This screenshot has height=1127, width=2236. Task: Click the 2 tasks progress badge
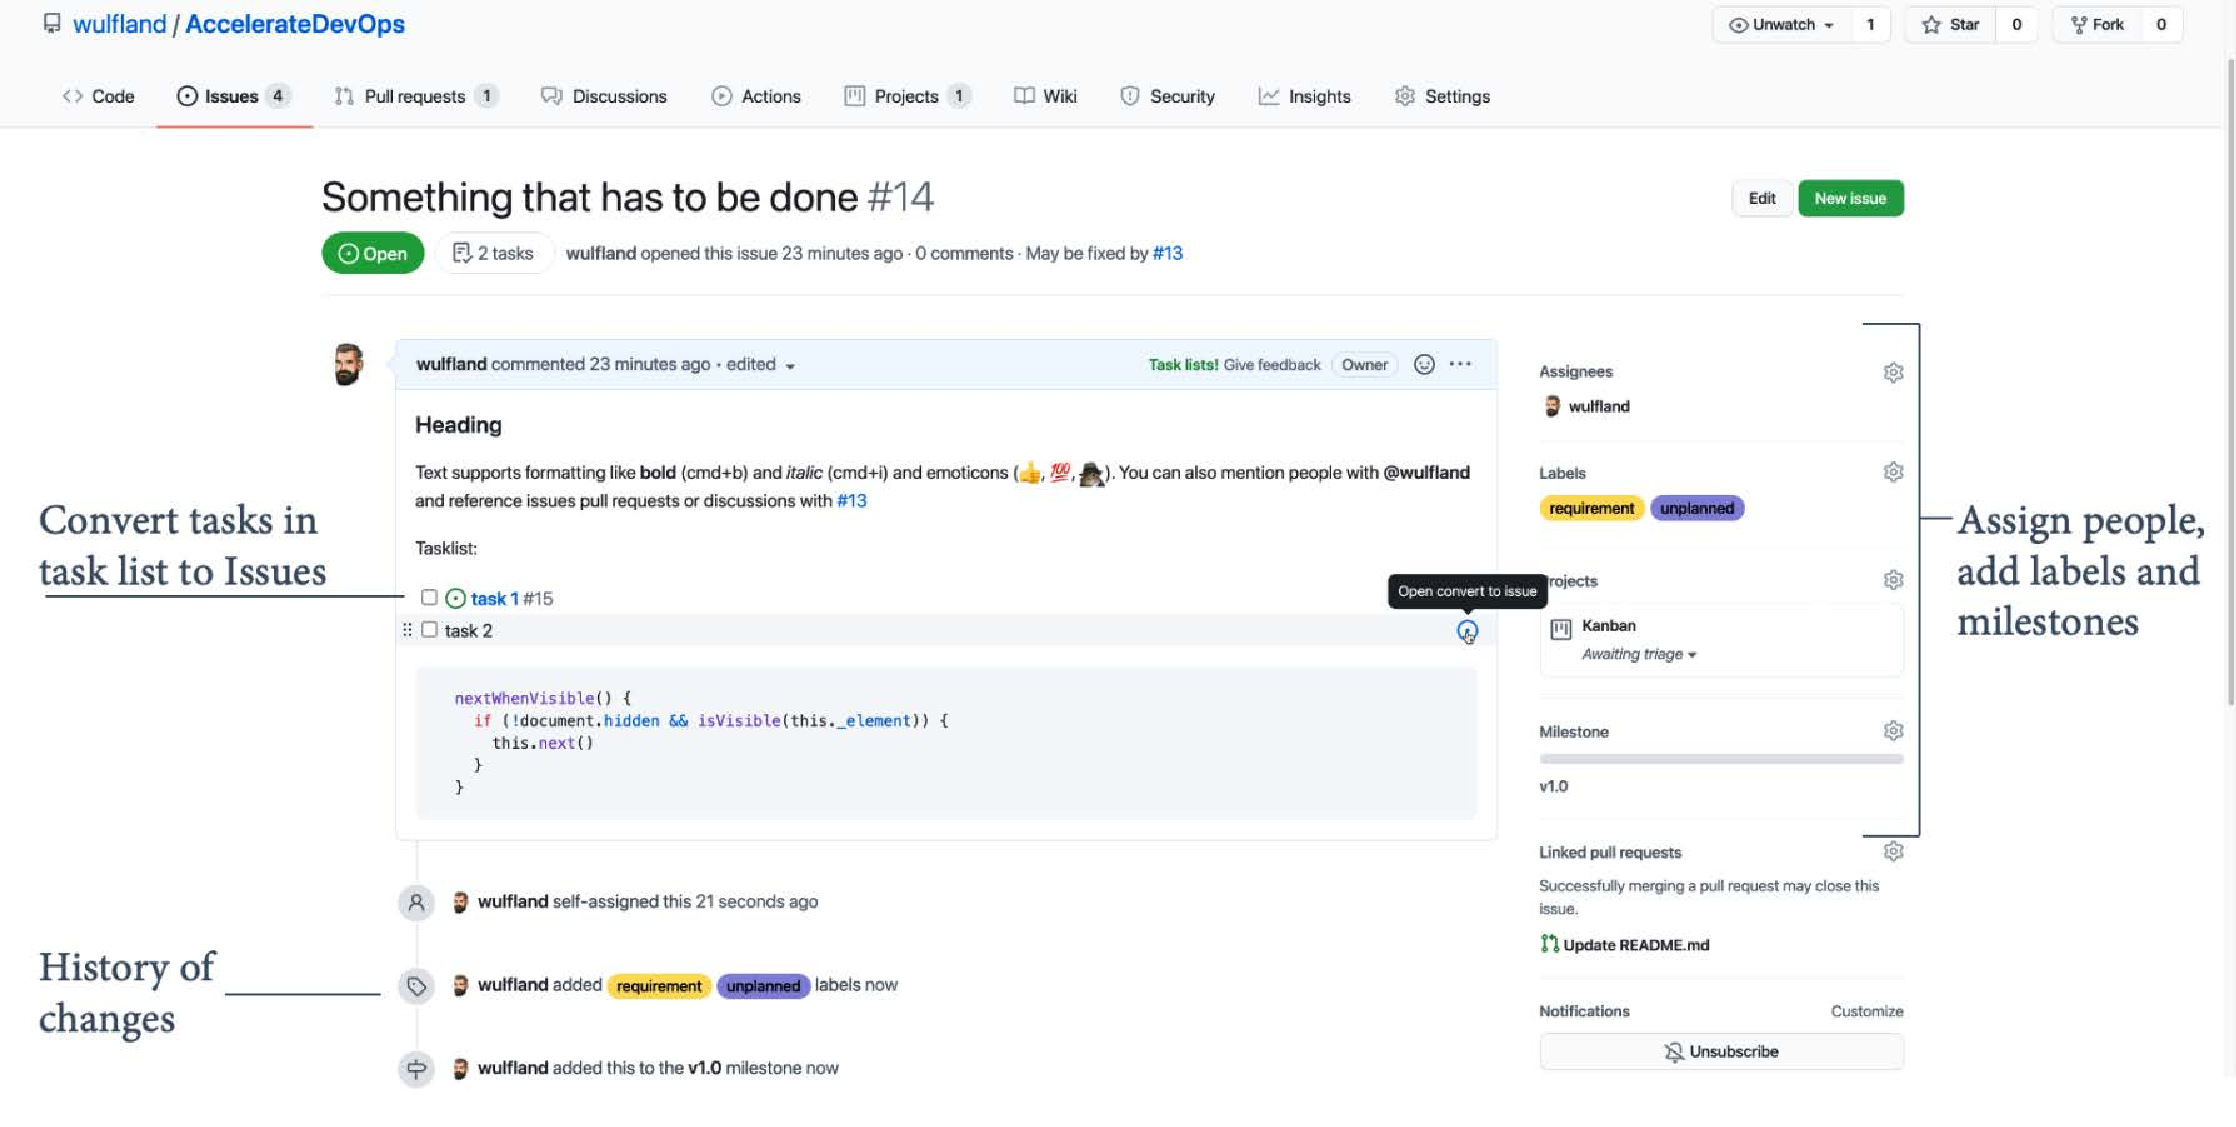tap(493, 253)
